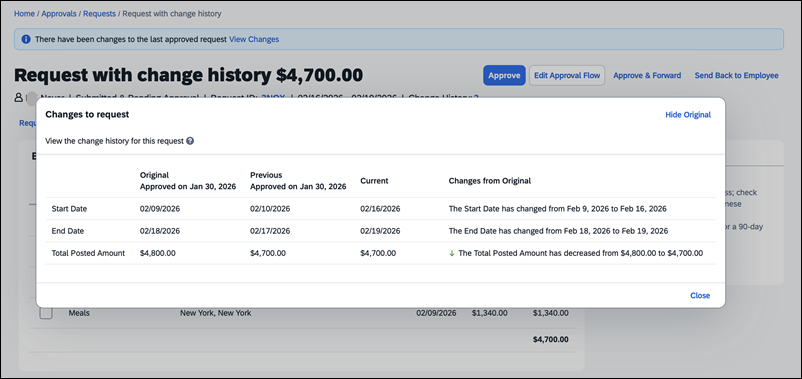802x379 pixels.
Task: Go to Home breadcrumb
Action: click(24, 14)
